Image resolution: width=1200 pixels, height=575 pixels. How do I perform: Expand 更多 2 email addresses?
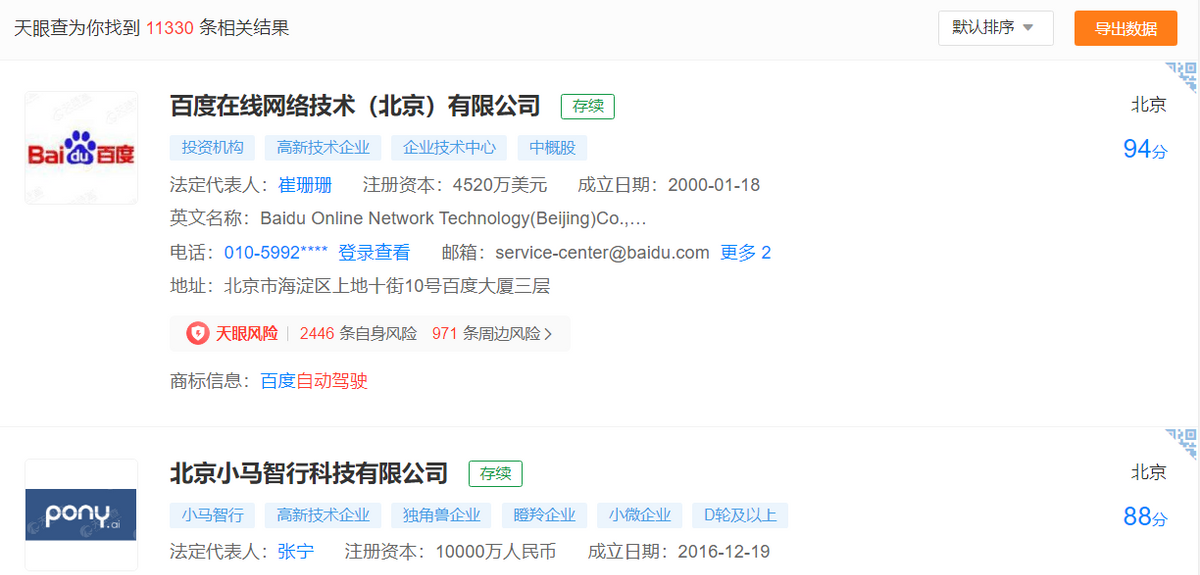745,253
